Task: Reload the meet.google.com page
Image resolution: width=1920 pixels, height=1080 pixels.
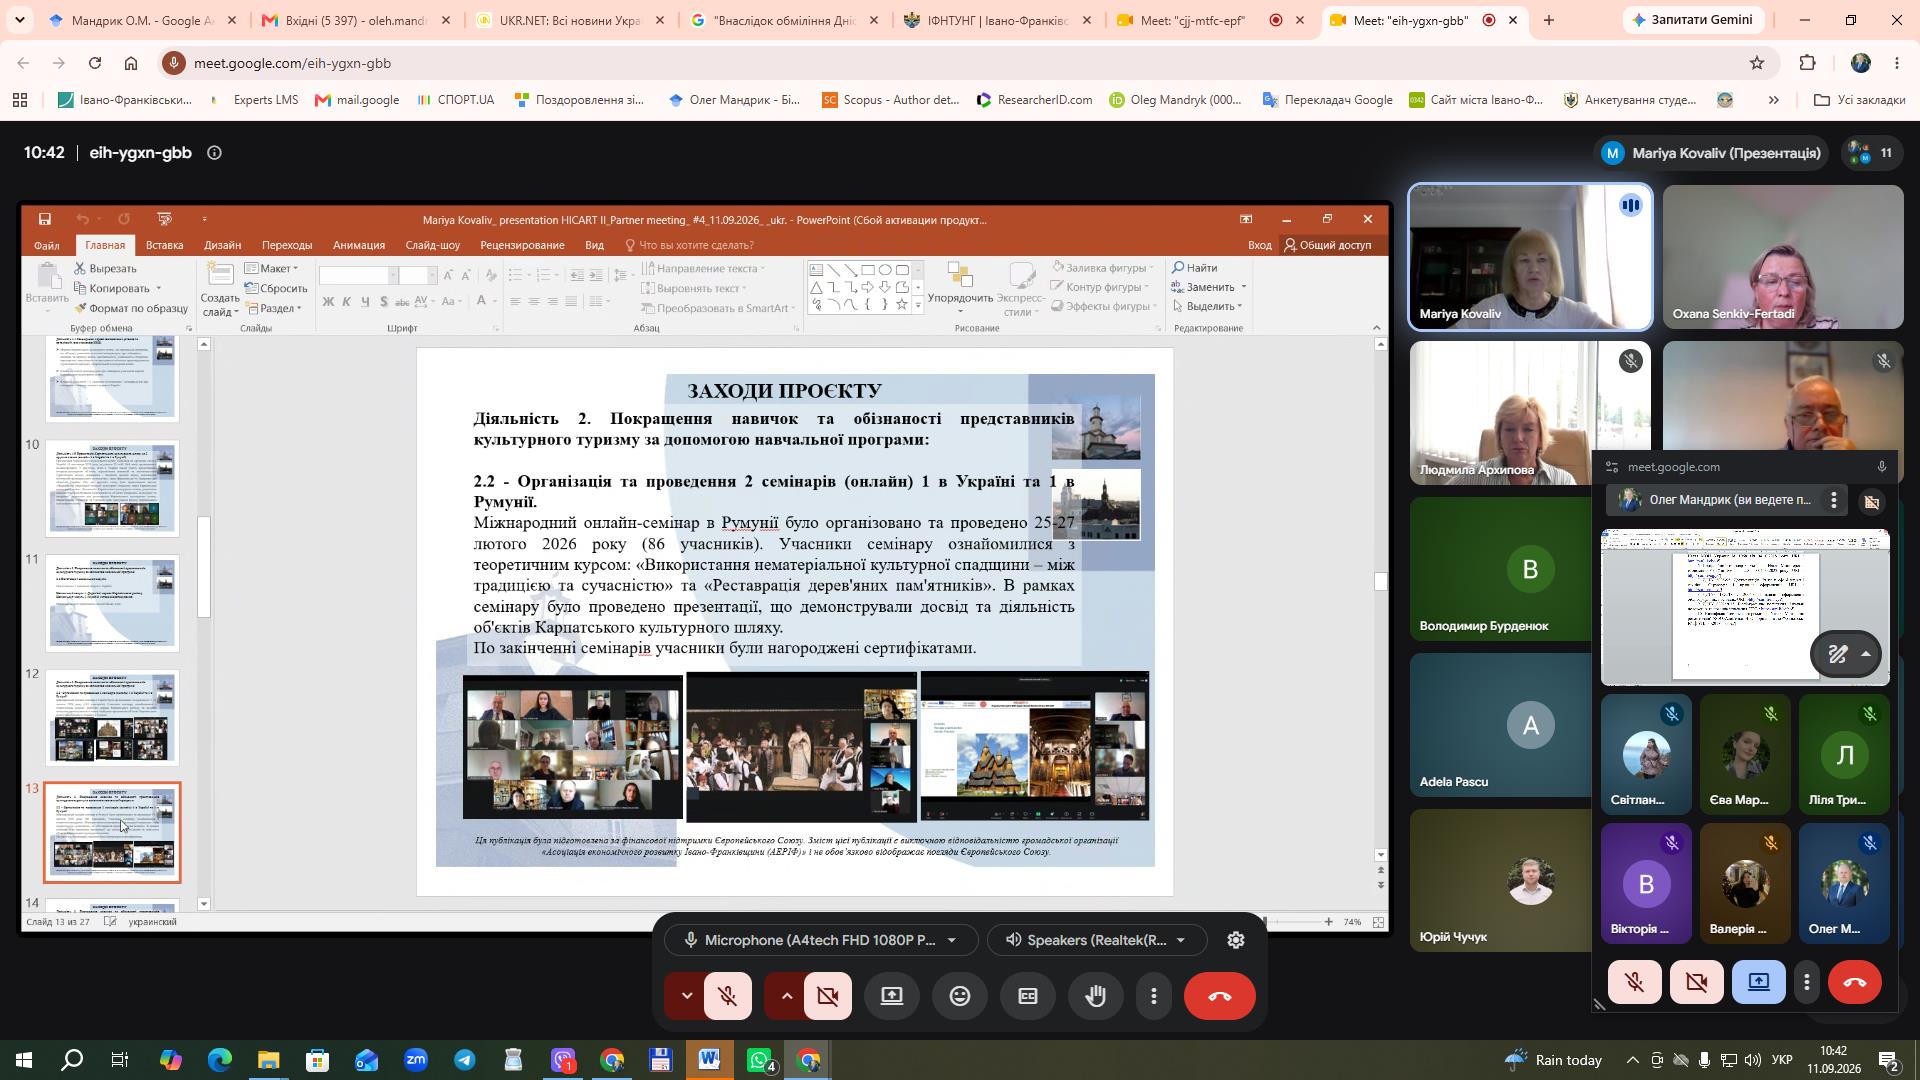Action: click(x=95, y=63)
